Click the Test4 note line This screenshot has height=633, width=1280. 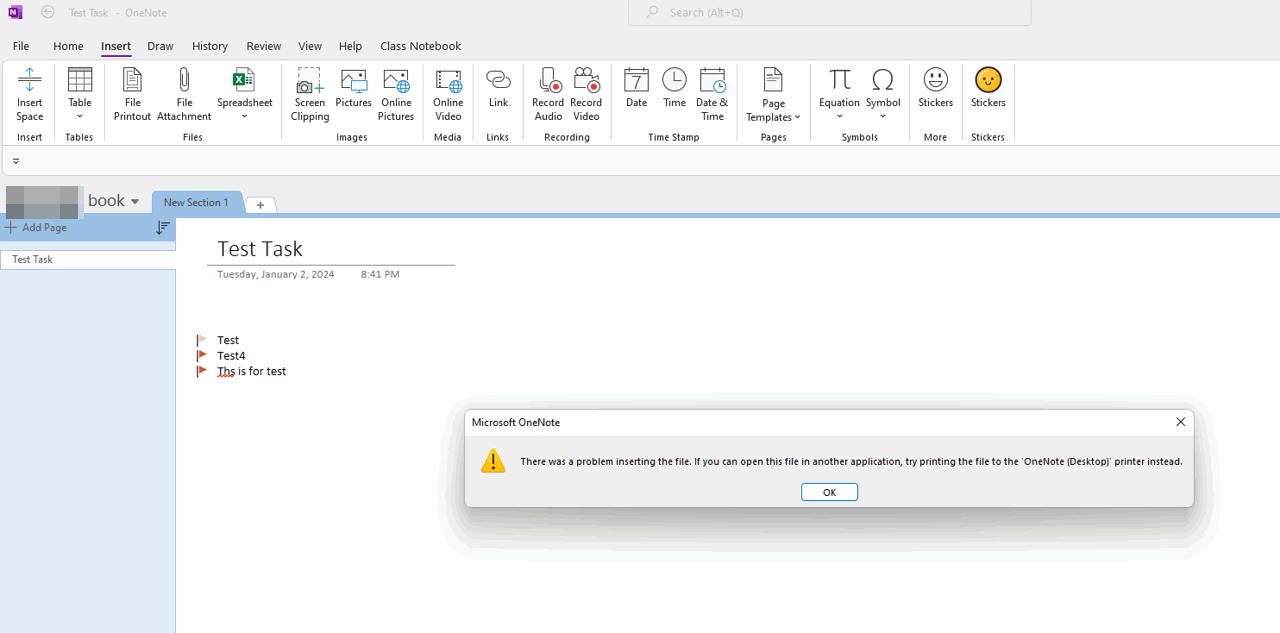click(x=231, y=355)
